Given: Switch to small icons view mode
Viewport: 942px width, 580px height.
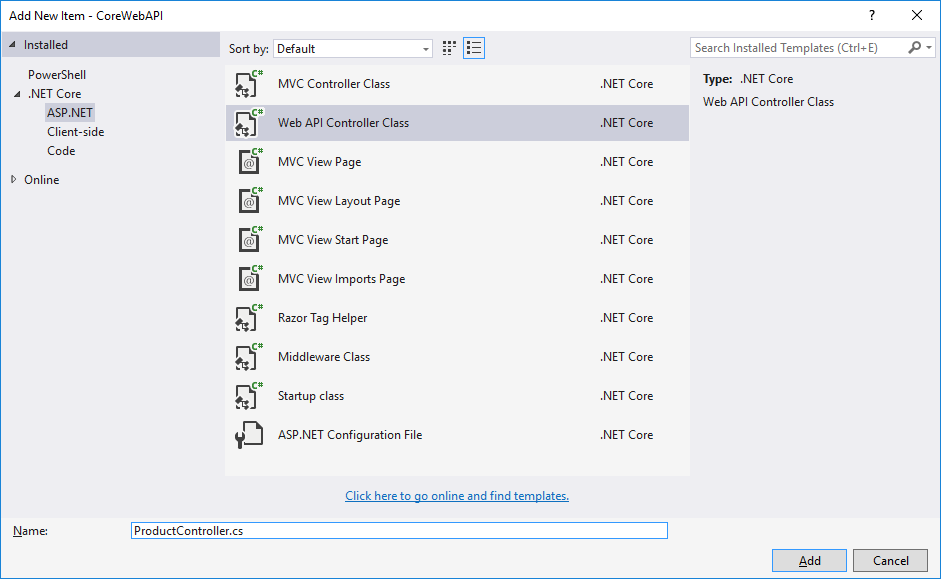Looking at the screenshot, I should (450, 48).
